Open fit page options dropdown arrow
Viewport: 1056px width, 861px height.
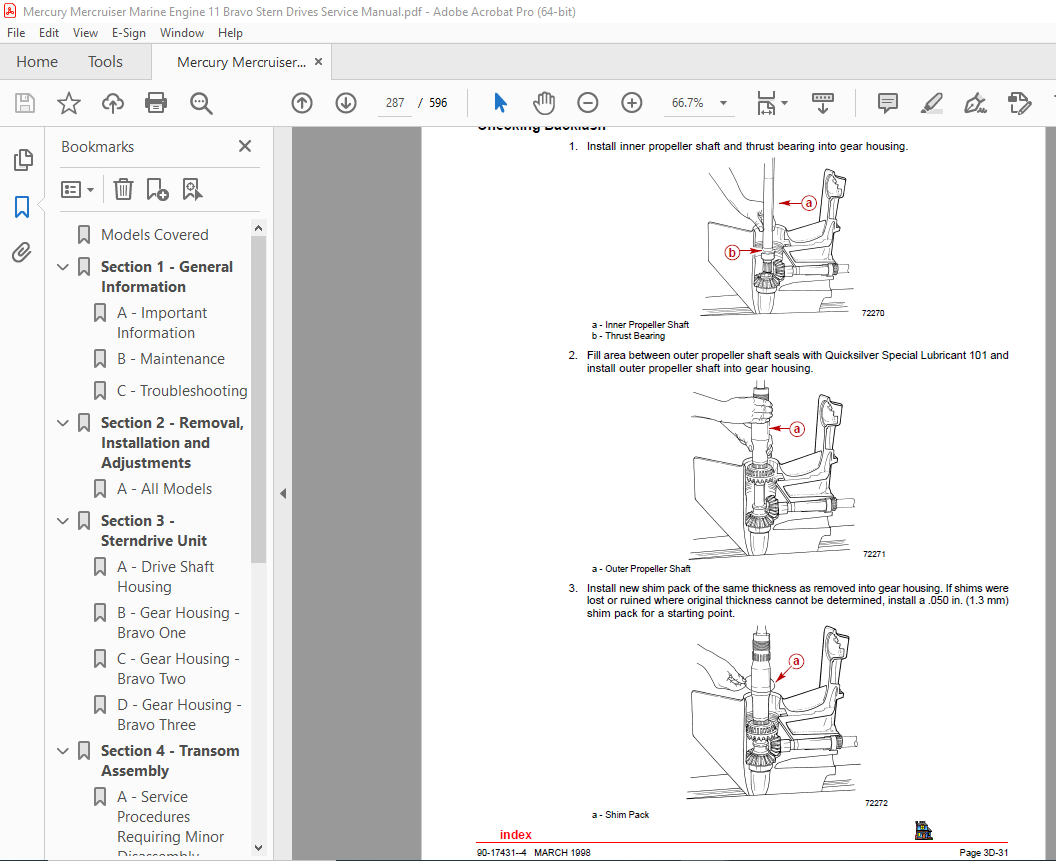tap(785, 103)
